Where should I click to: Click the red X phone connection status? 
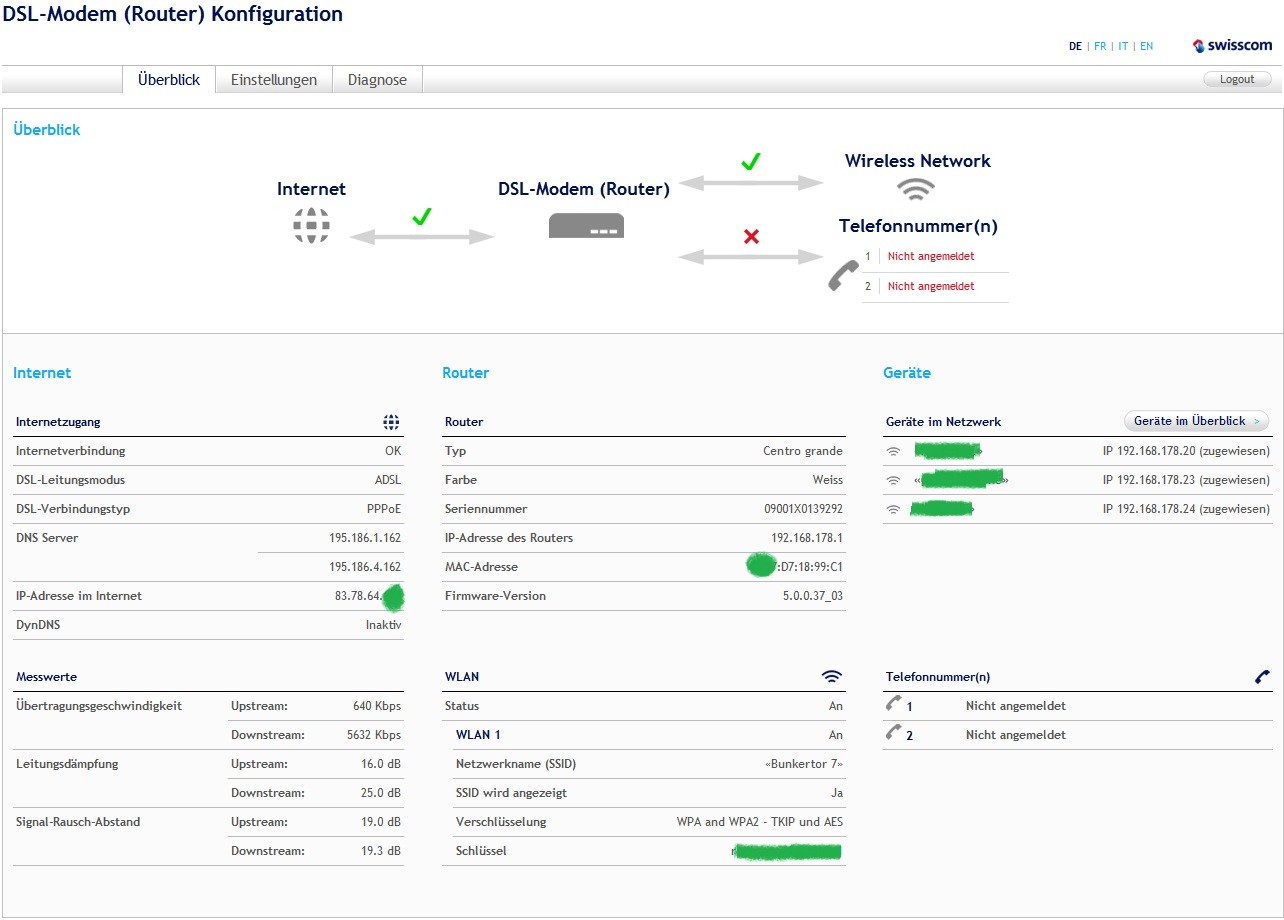tap(751, 237)
